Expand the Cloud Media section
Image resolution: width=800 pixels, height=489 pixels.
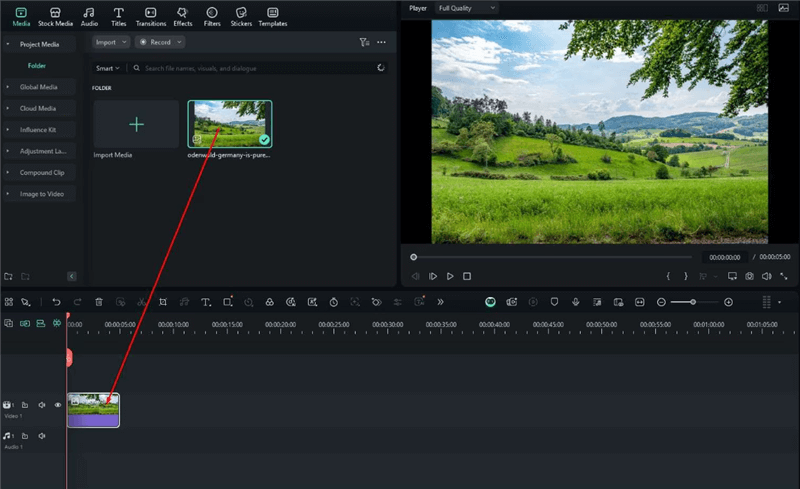[39, 109]
